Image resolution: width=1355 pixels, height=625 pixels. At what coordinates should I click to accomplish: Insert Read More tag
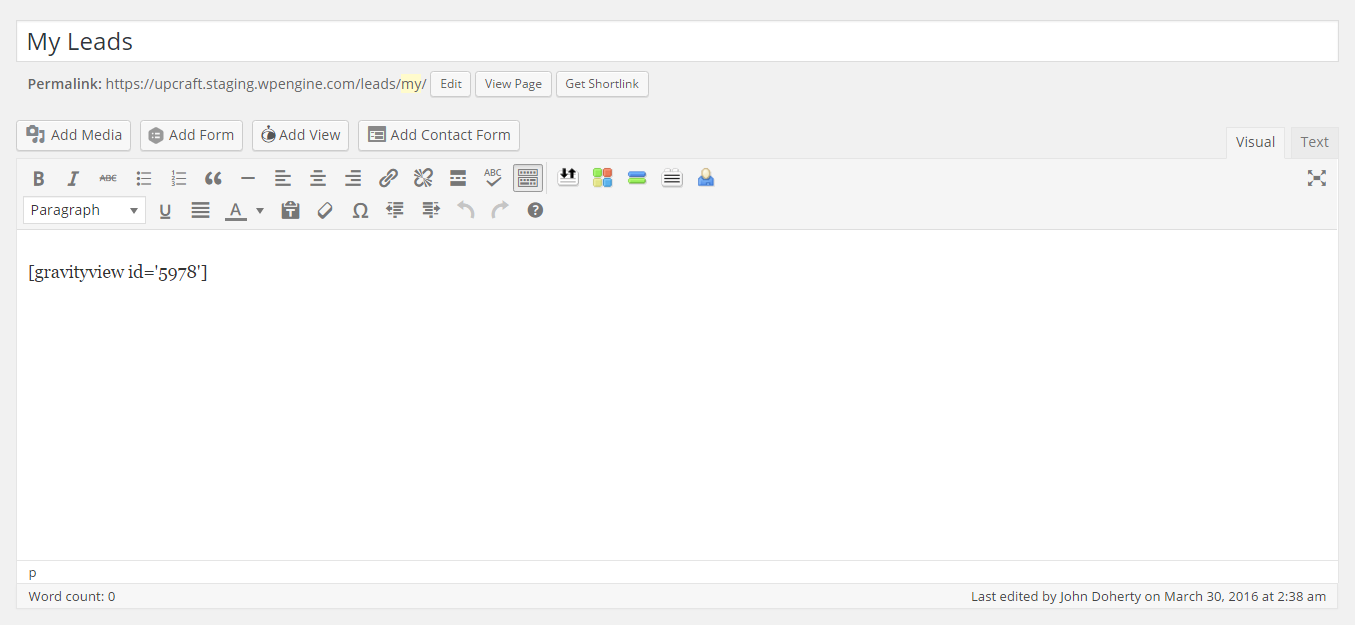tap(458, 179)
